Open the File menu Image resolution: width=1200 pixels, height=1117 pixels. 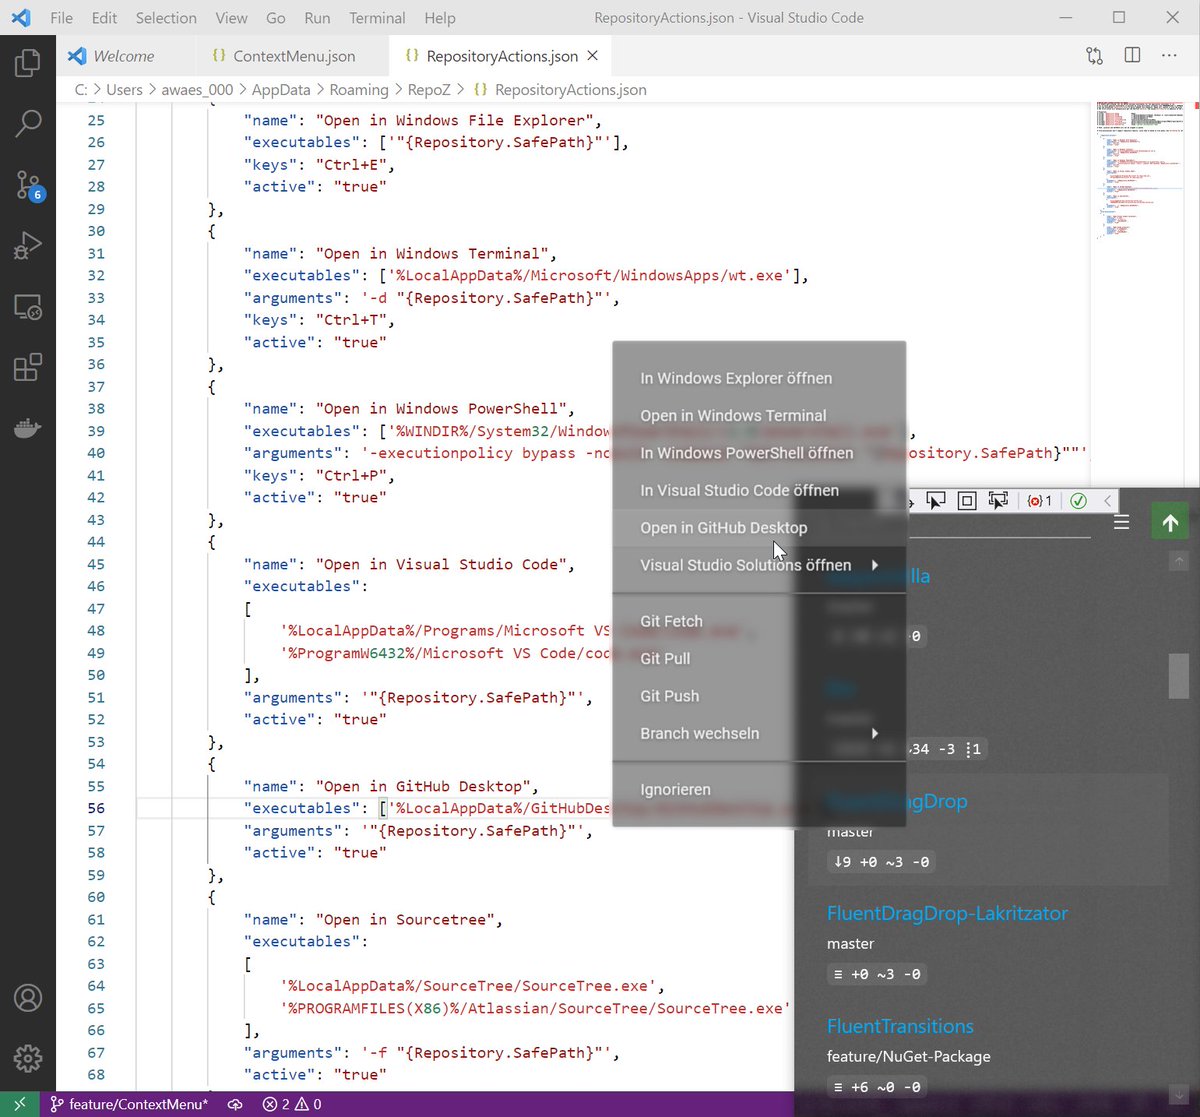(x=61, y=18)
